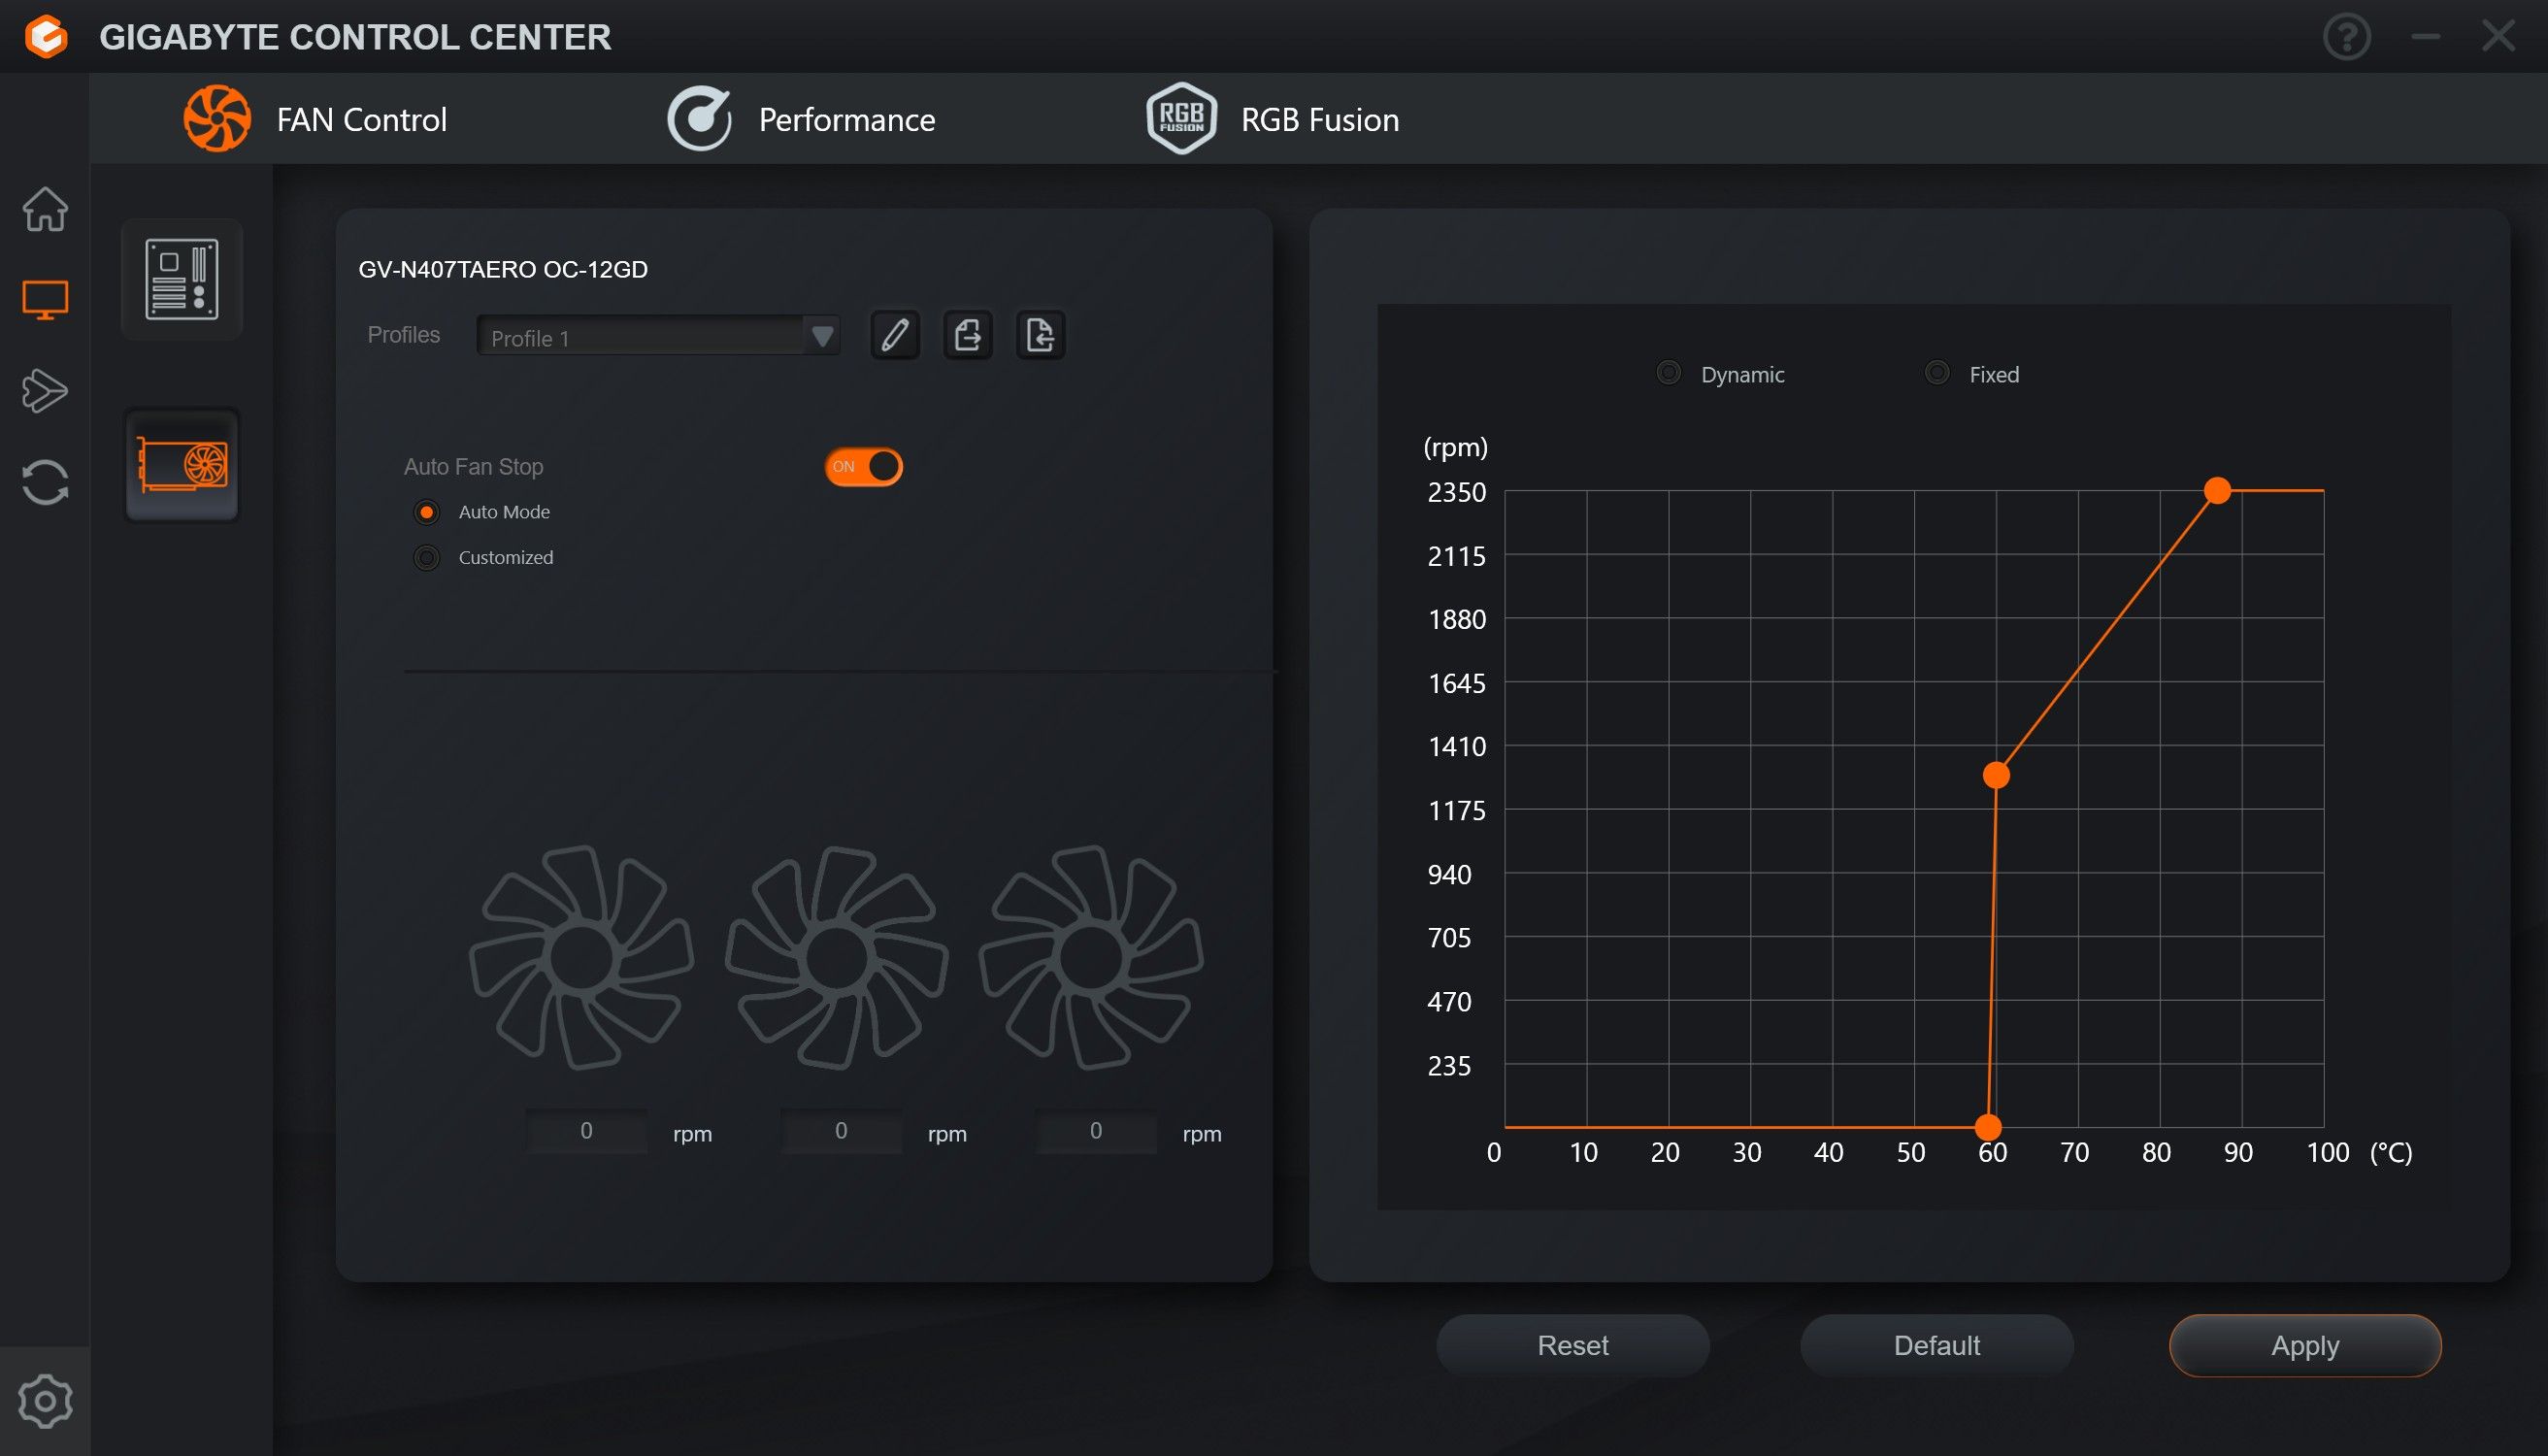Click the Profiles label
This screenshot has height=1456, width=2548.
point(403,335)
